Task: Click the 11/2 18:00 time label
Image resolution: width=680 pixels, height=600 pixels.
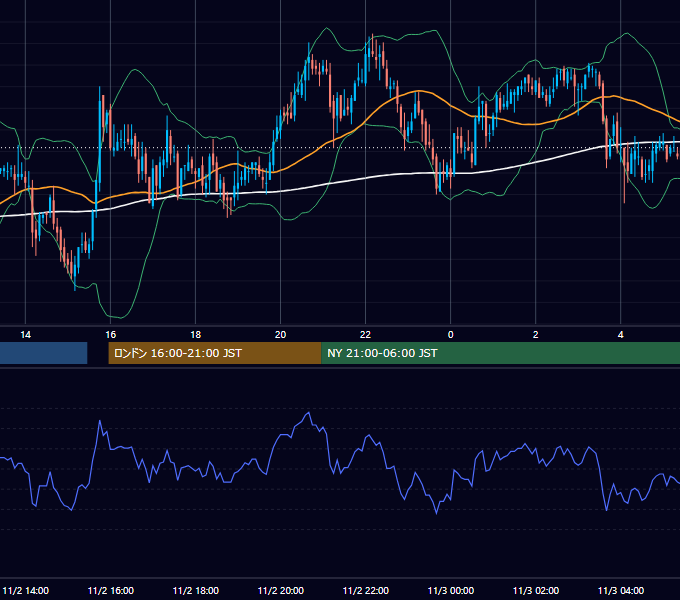Action: coord(196,590)
